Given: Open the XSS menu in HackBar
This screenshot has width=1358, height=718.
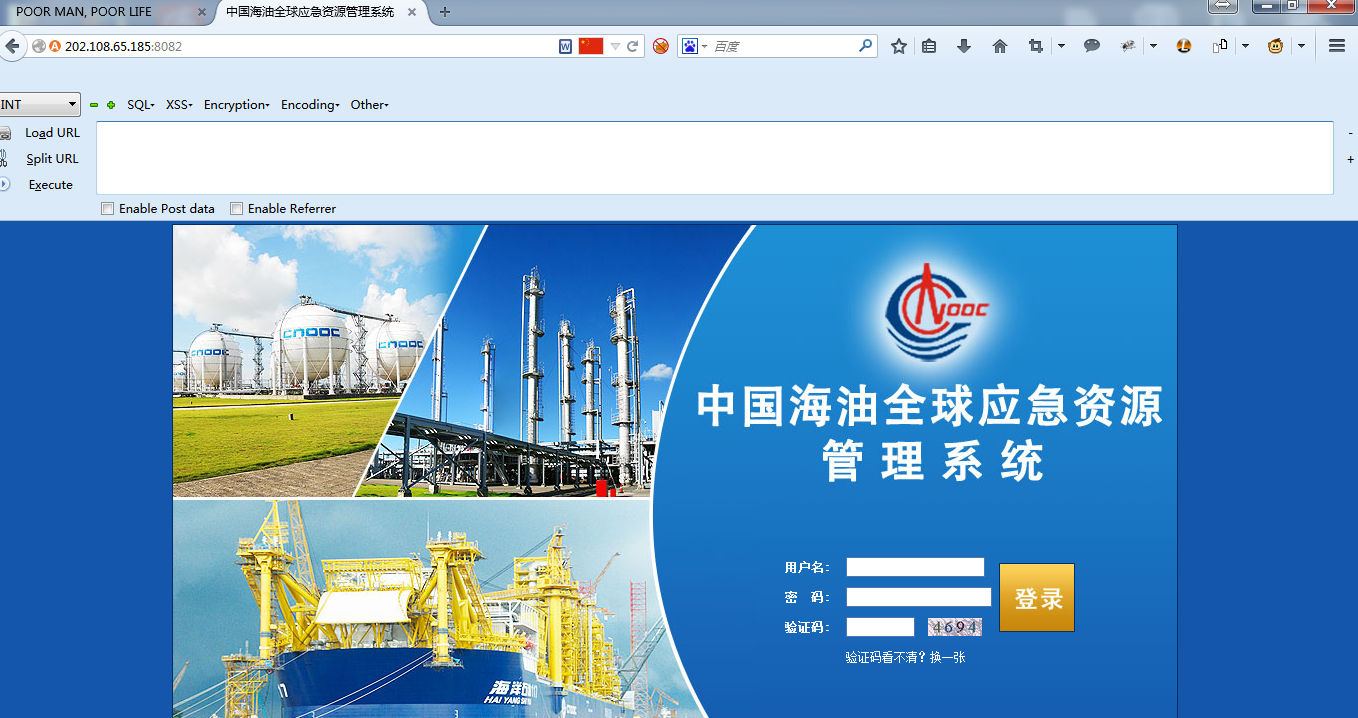Looking at the screenshot, I should 179,105.
